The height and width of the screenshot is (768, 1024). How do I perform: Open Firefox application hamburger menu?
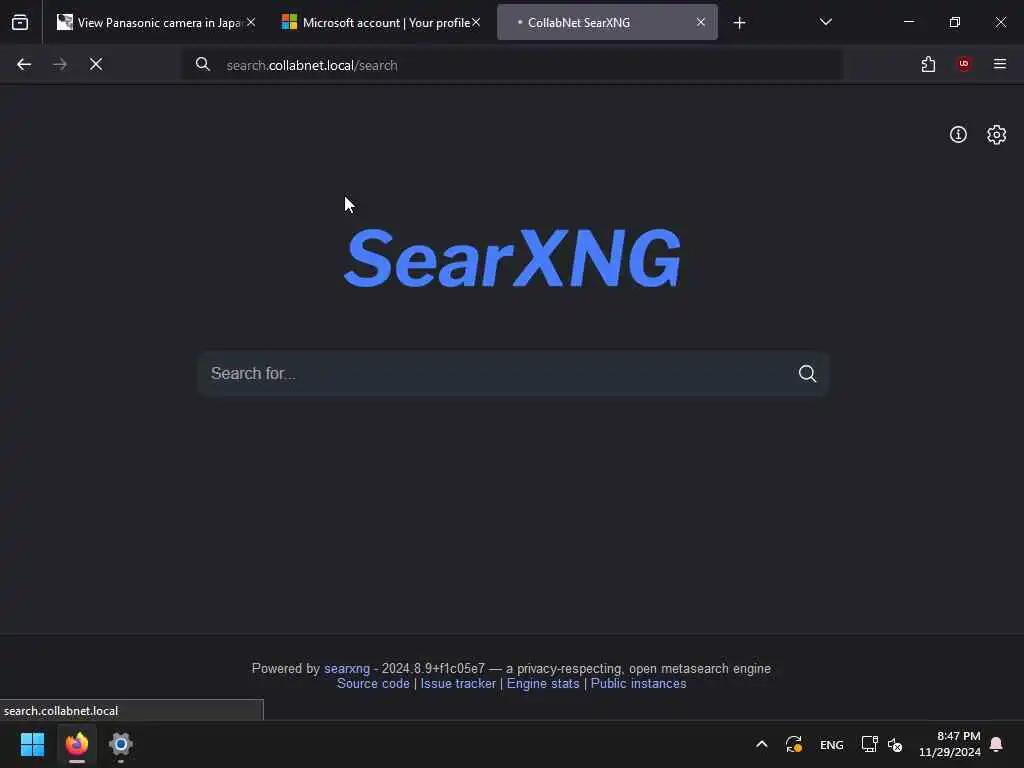click(x=1000, y=64)
